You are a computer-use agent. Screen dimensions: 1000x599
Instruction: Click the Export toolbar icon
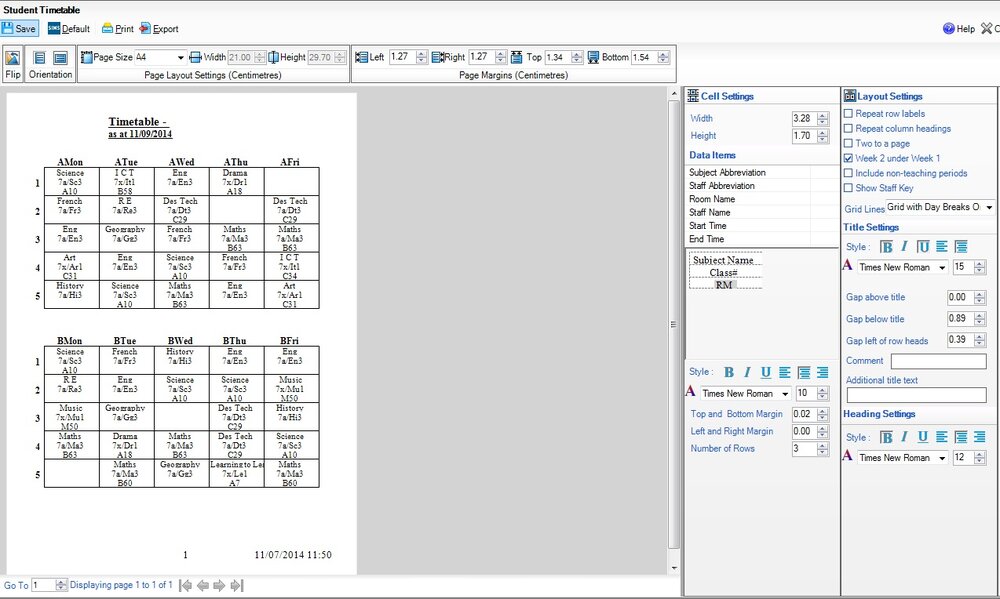[x=159, y=29]
